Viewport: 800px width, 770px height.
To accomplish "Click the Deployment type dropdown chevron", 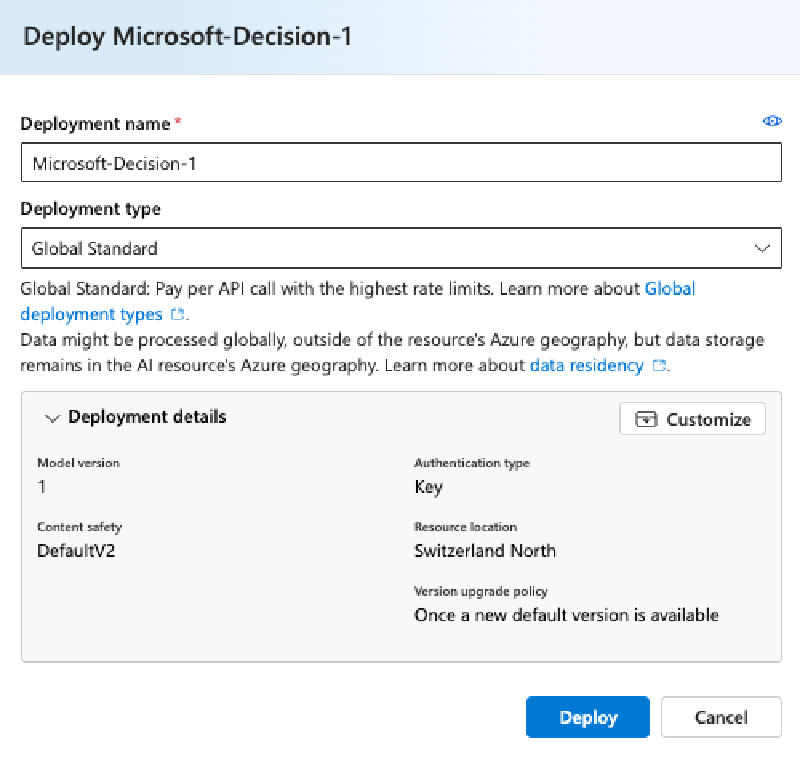I will tap(762, 249).
